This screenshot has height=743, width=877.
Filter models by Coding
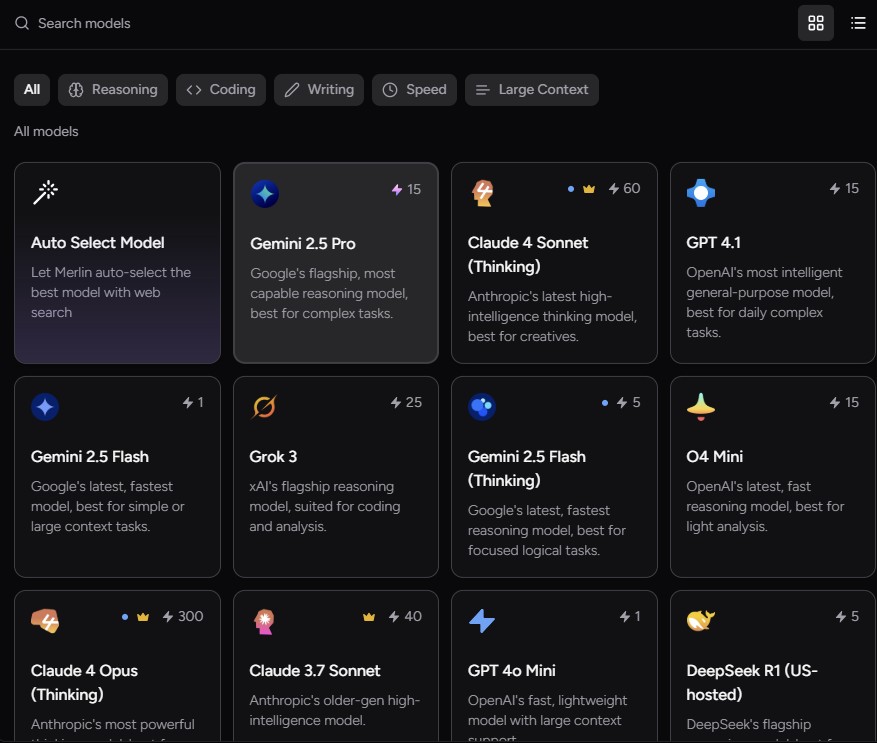click(x=221, y=89)
